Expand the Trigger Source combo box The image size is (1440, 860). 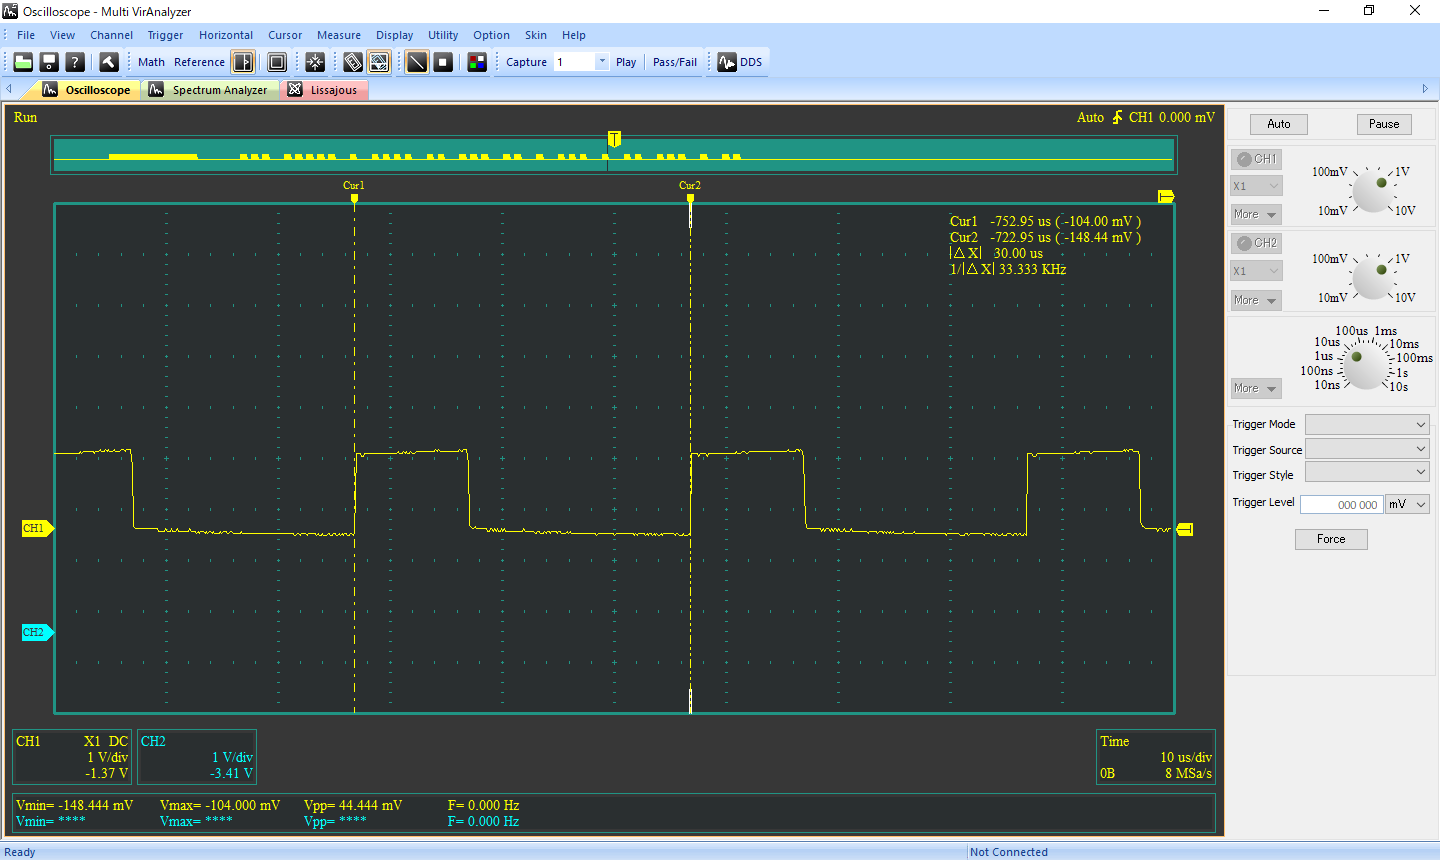click(x=1367, y=449)
